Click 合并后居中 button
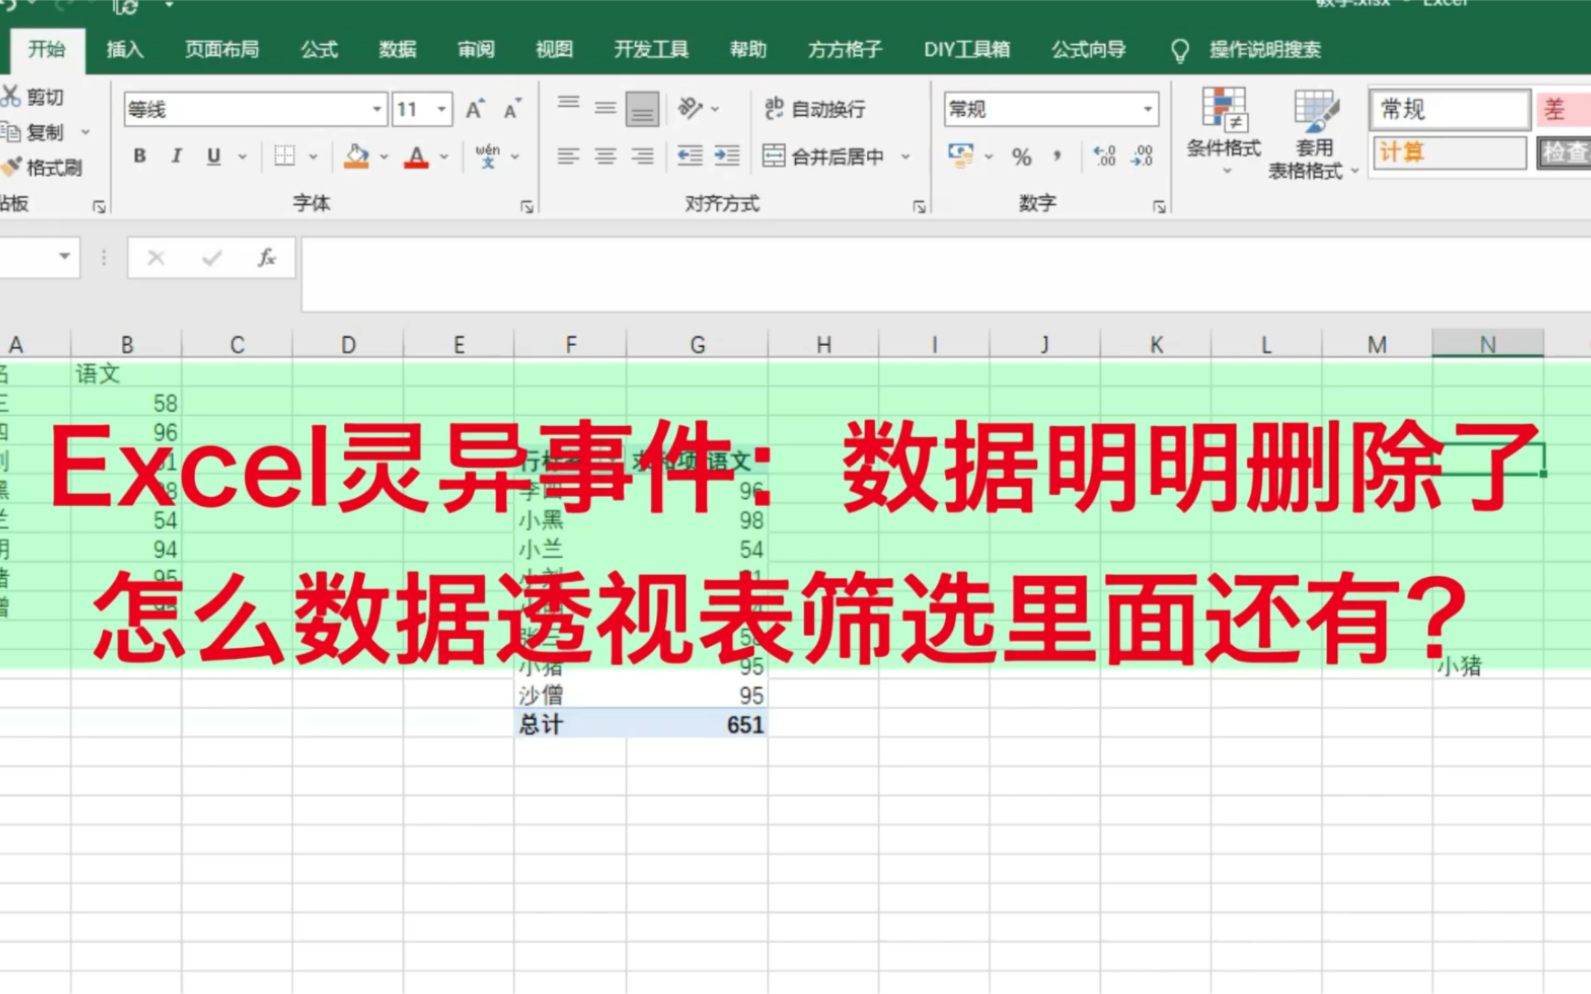This screenshot has width=1591, height=994. pyautogui.click(x=824, y=156)
